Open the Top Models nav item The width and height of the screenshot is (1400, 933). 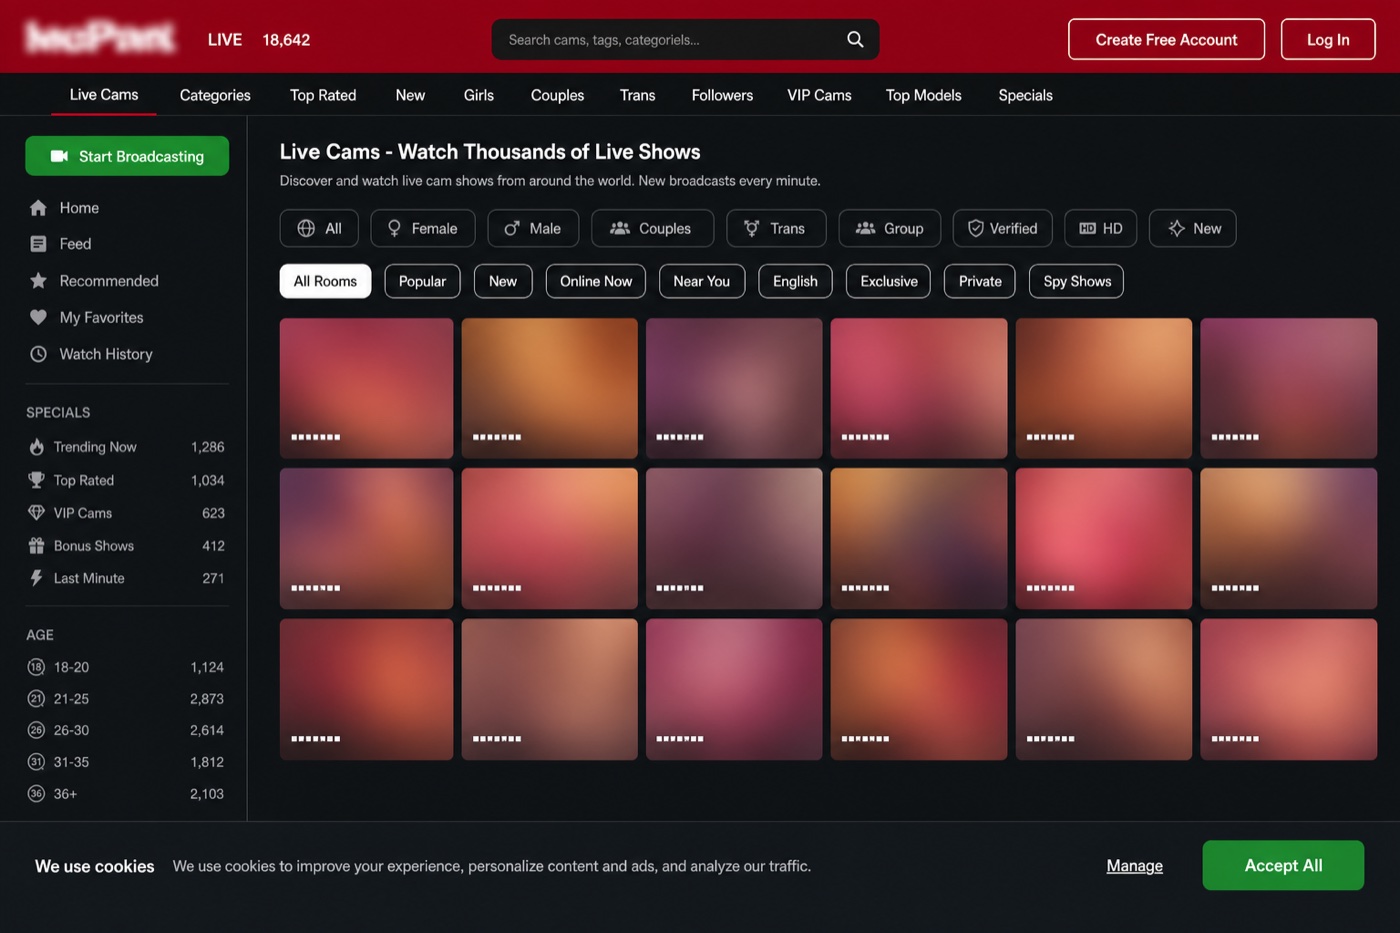coord(924,95)
